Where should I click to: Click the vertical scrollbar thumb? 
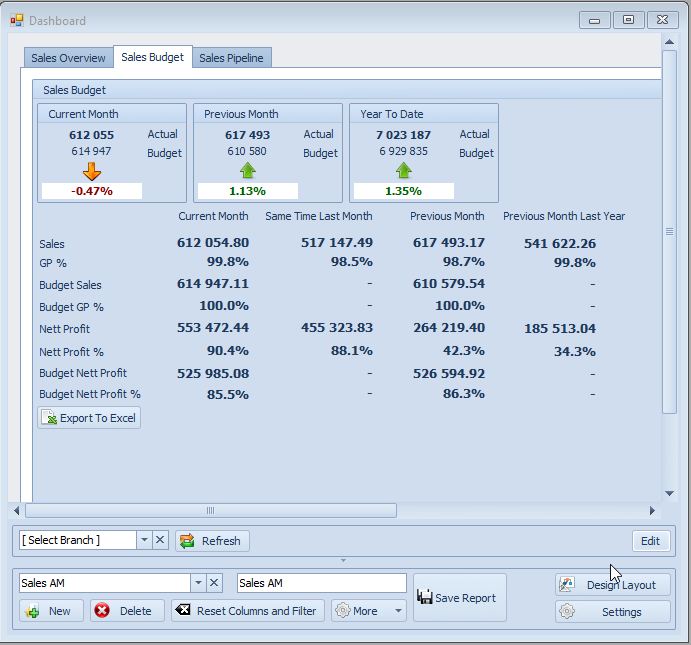pos(669,232)
